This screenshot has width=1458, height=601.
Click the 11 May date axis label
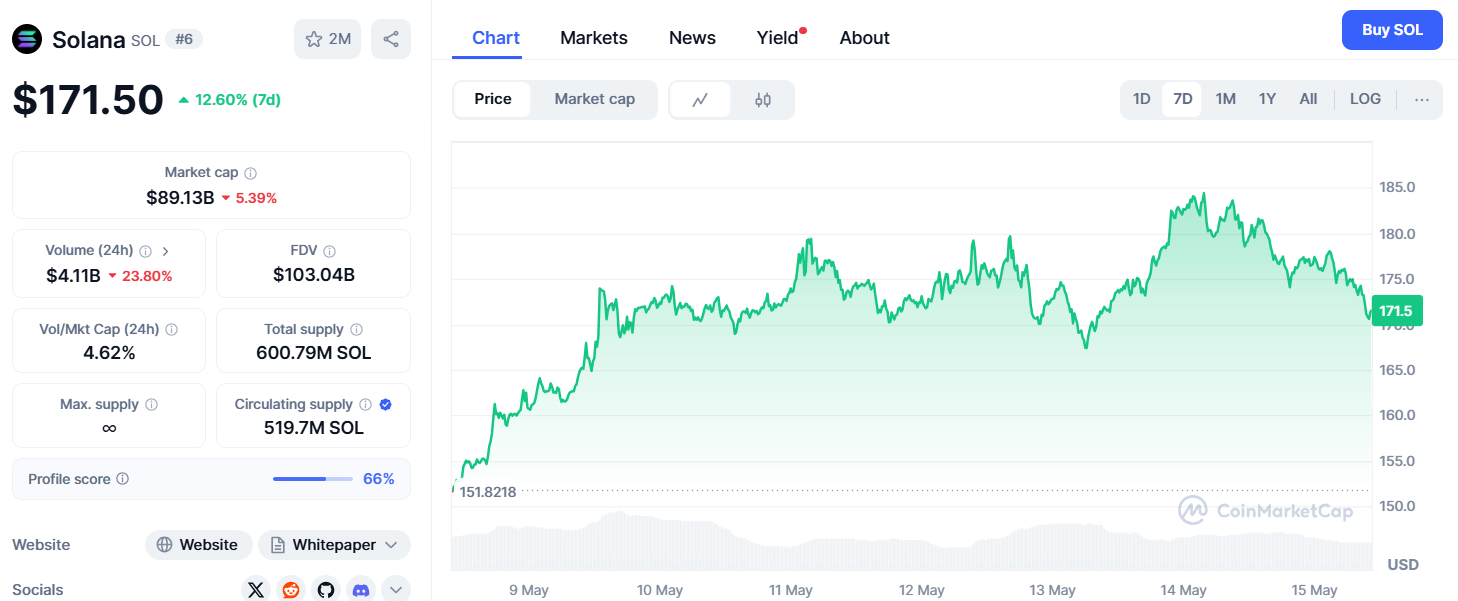[791, 590]
